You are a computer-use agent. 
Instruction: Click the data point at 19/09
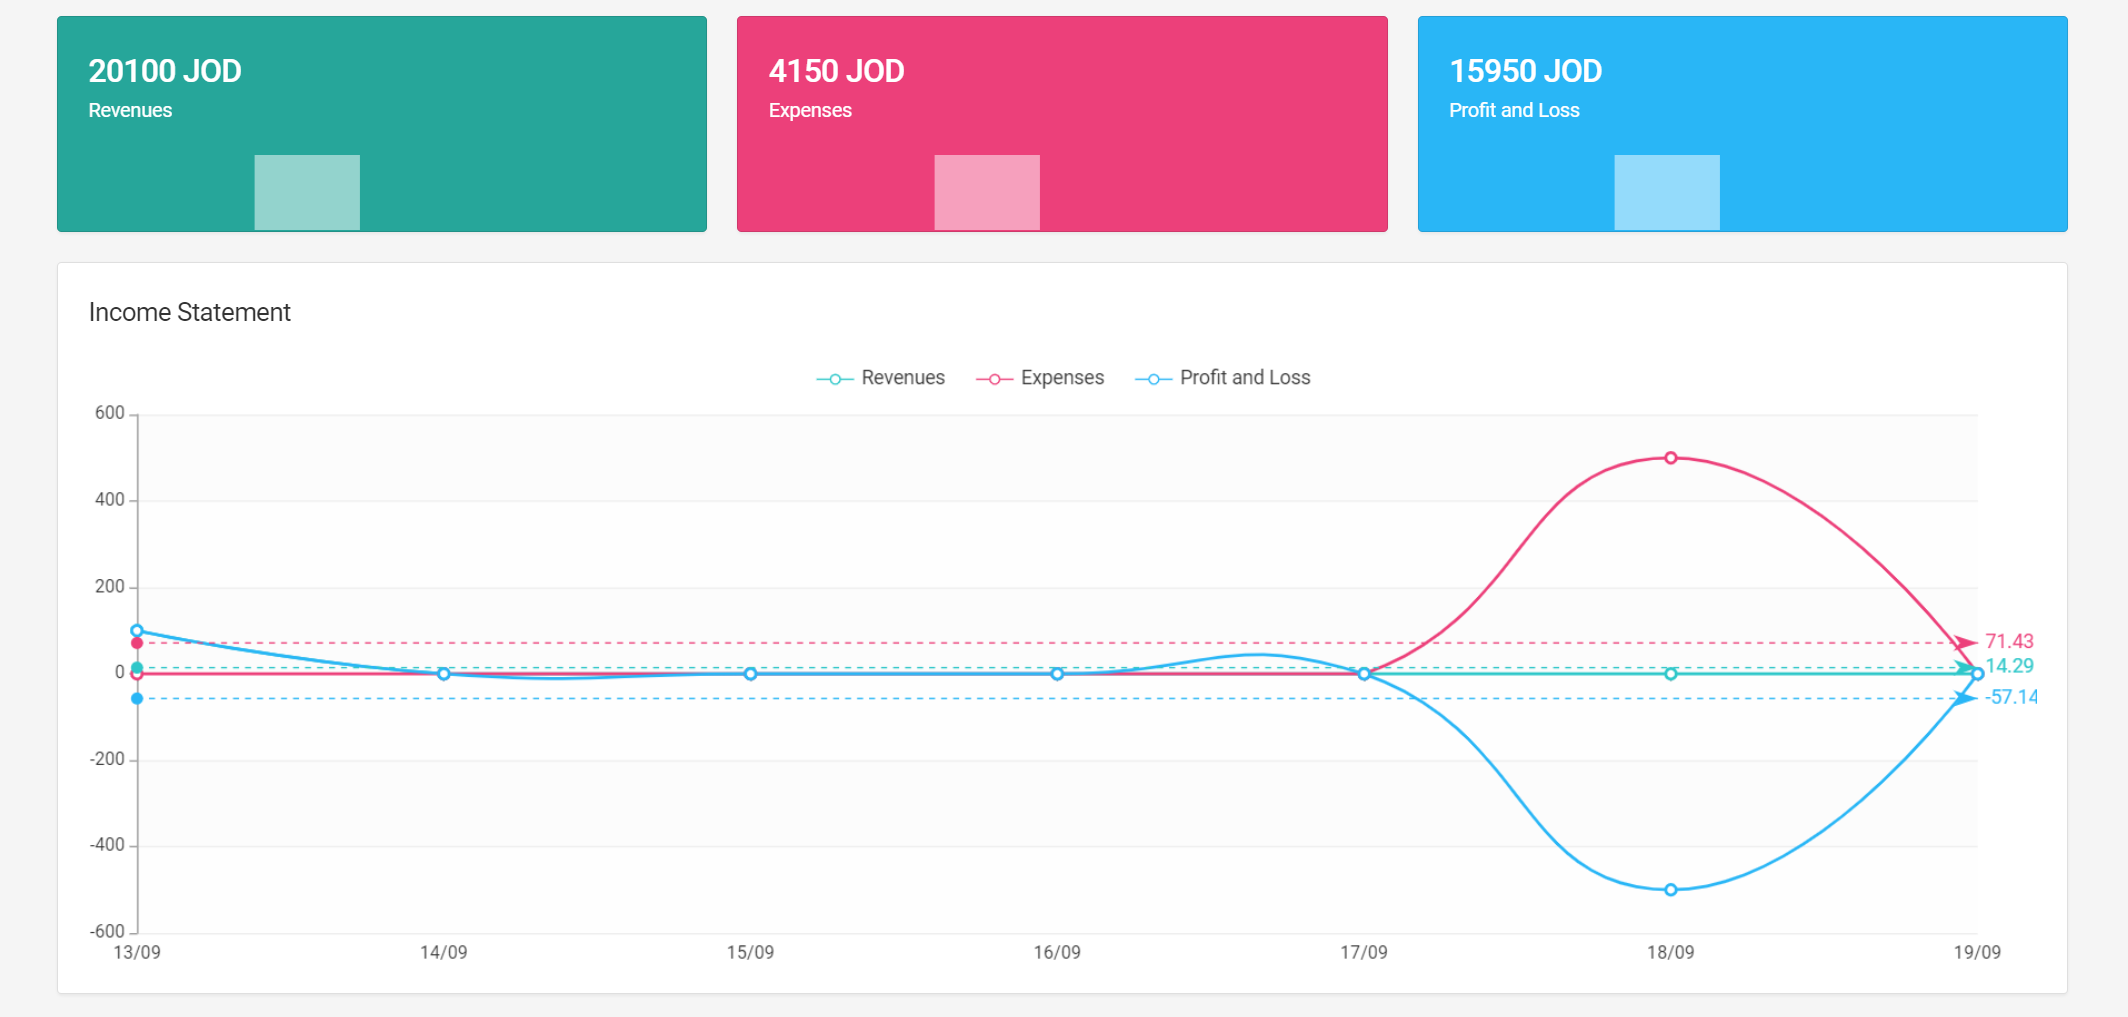pyautogui.click(x=1977, y=674)
